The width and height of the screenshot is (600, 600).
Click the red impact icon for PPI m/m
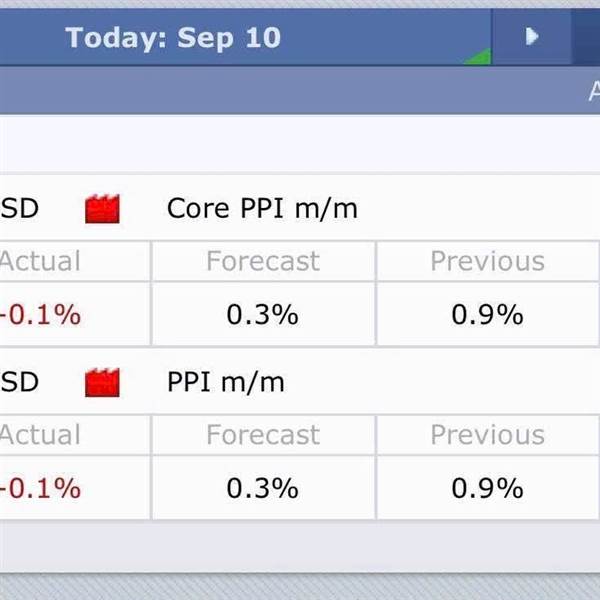point(102,383)
